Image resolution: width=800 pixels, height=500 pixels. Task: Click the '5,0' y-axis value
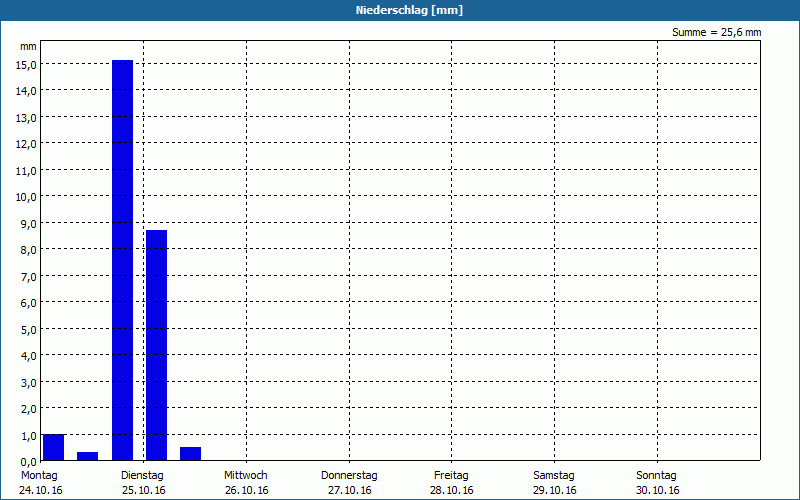[x=29, y=330]
